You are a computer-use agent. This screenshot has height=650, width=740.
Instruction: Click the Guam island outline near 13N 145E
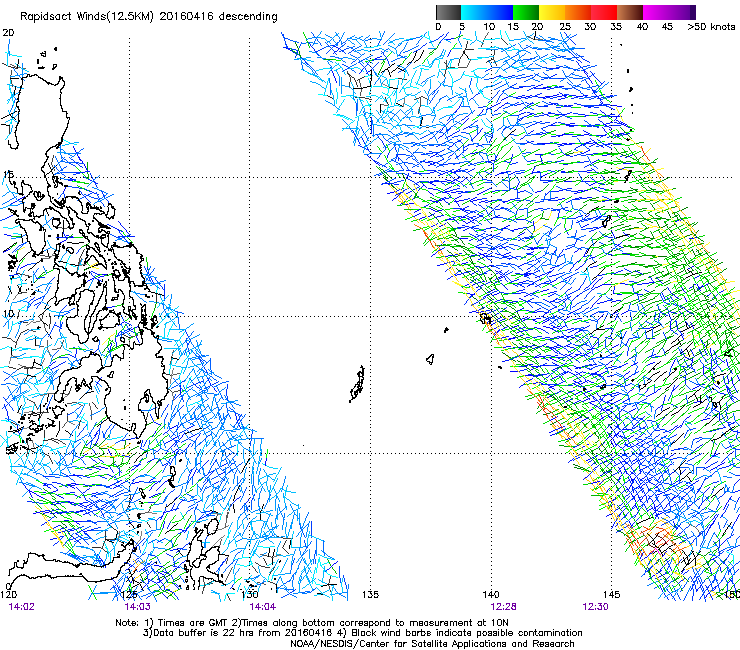click(x=606, y=221)
